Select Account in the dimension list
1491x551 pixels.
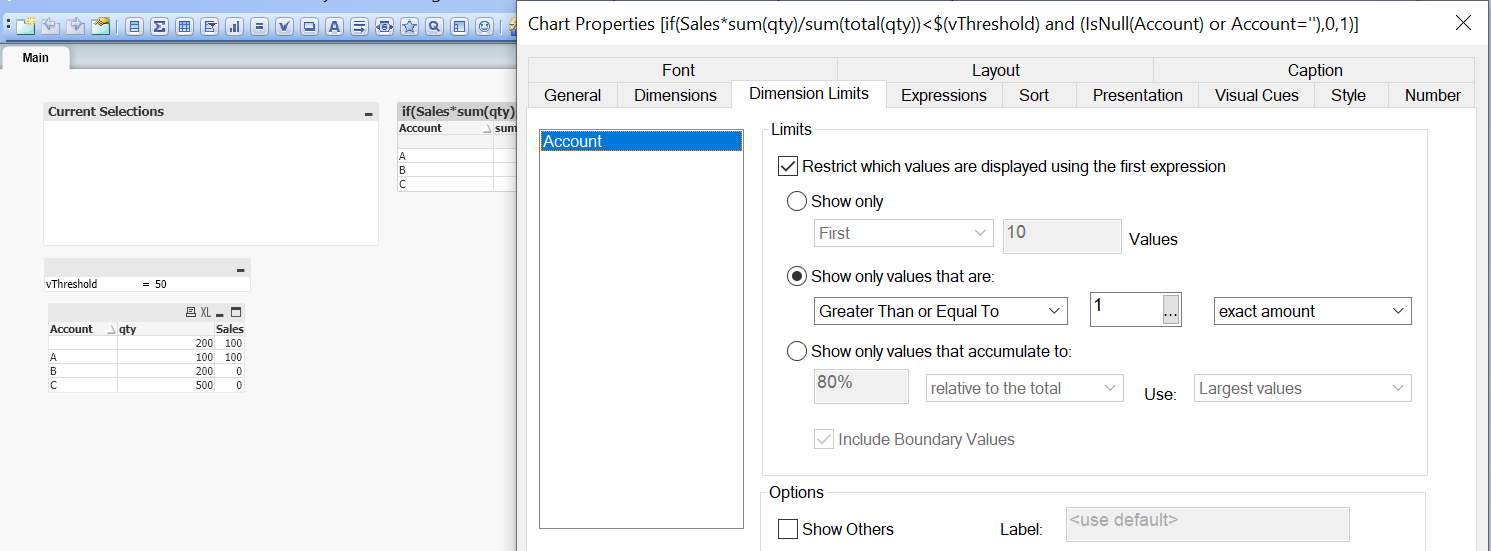(641, 141)
